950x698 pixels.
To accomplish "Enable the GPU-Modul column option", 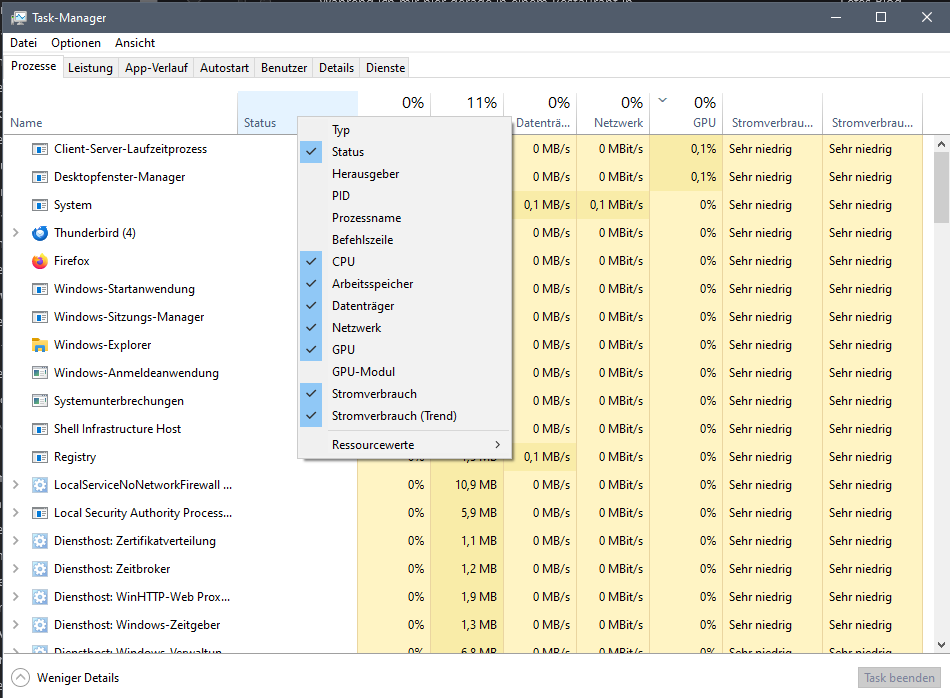I will pos(405,371).
